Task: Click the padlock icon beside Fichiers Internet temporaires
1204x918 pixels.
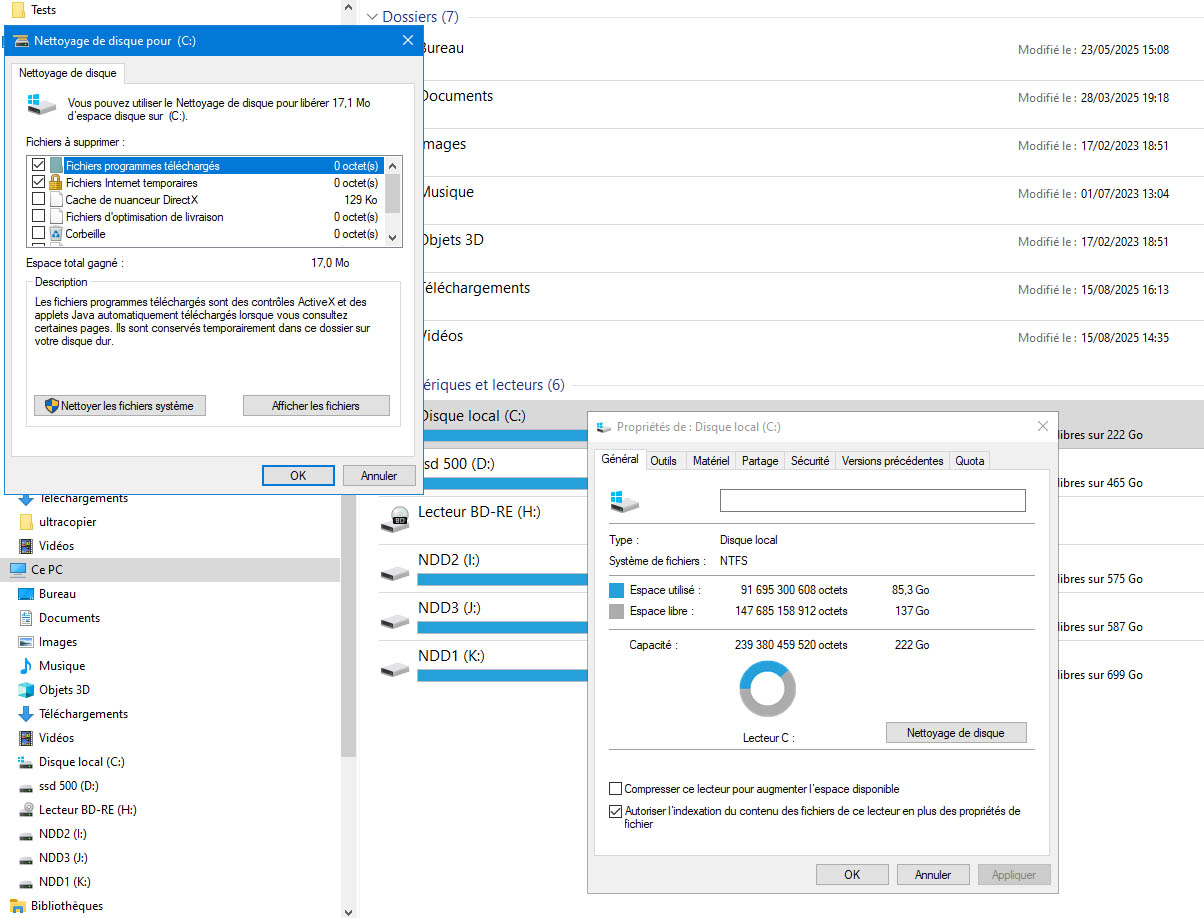Action: point(56,183)
